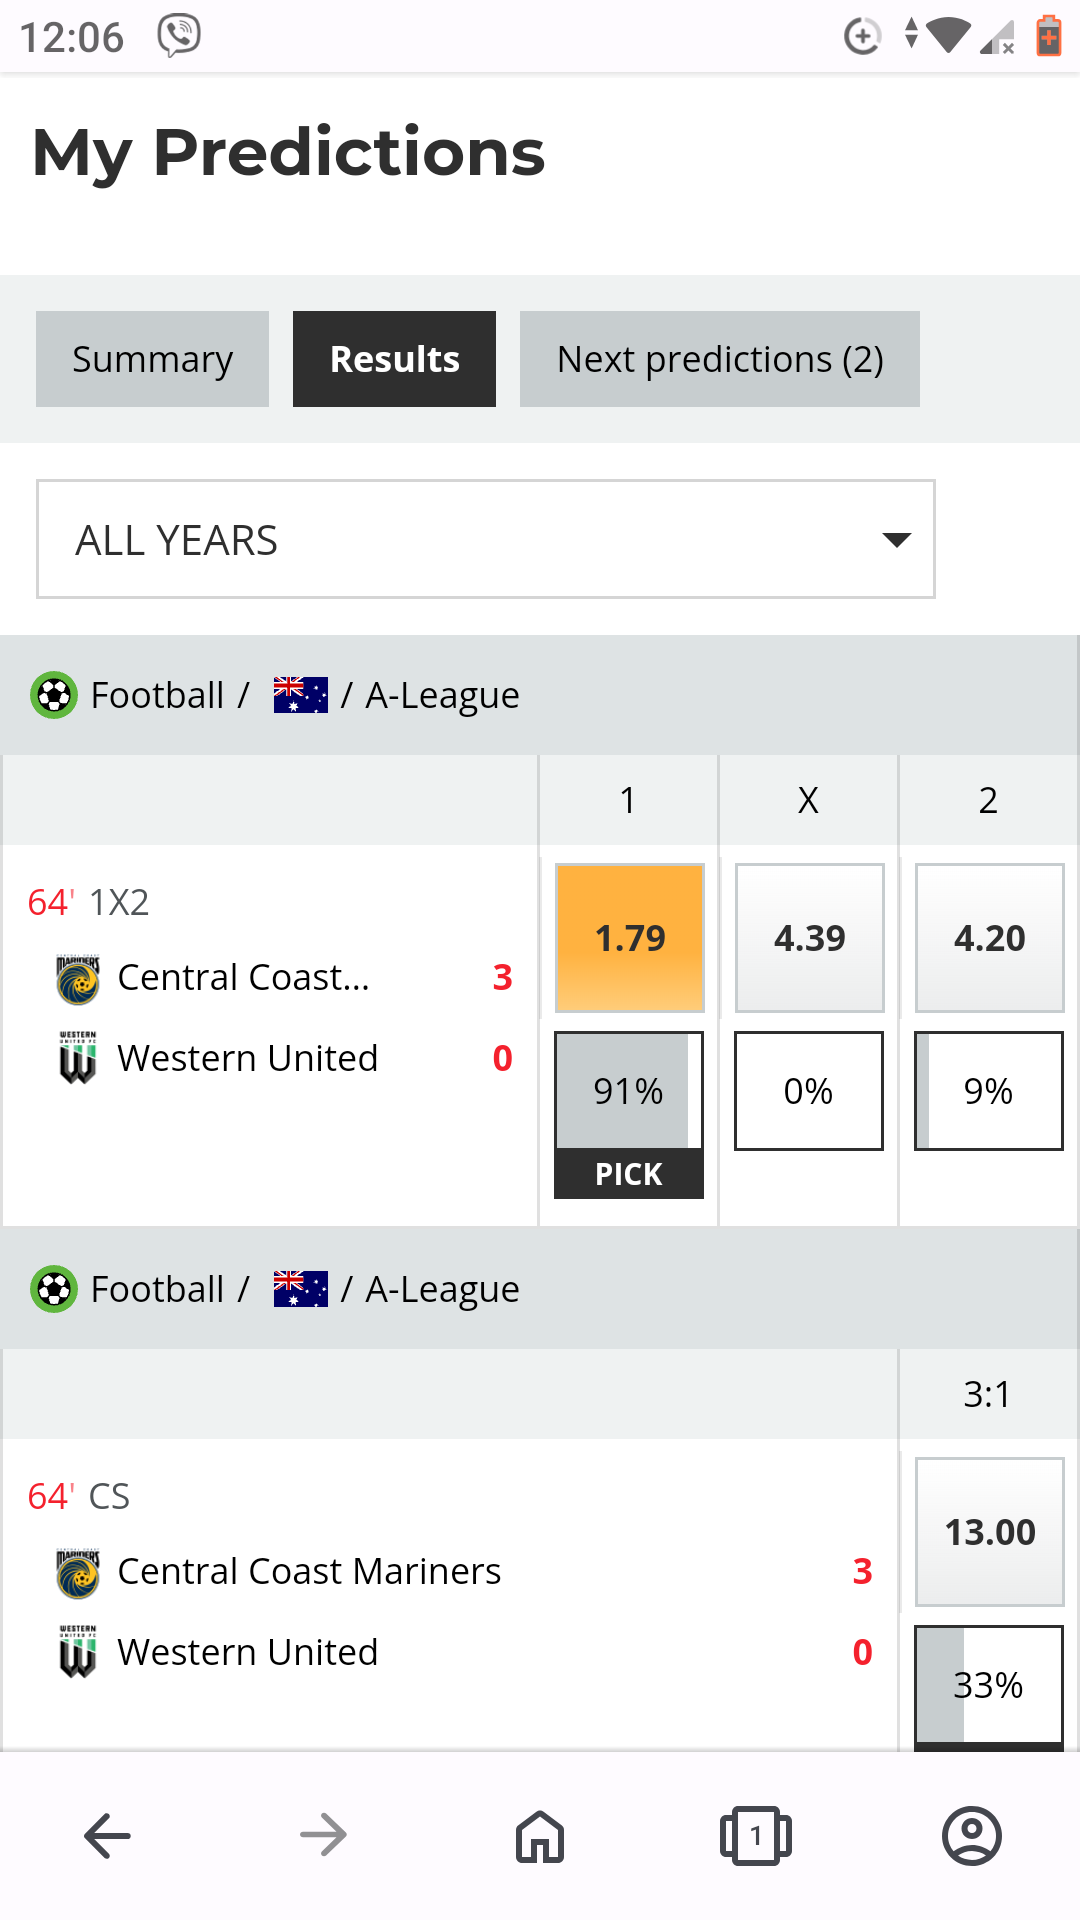Tap the browser back arrow icon
The height and width of the screenshot is (1920, 1080).
coord(108,1836)
